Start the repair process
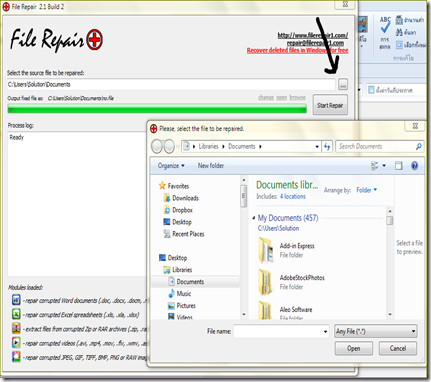 click(x=330, y=105)
